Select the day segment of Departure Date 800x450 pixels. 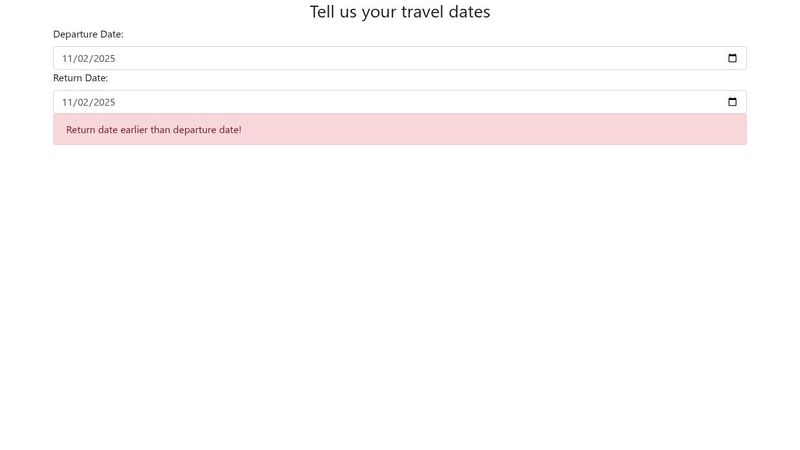pyautogui.click(x=84, y=58)
